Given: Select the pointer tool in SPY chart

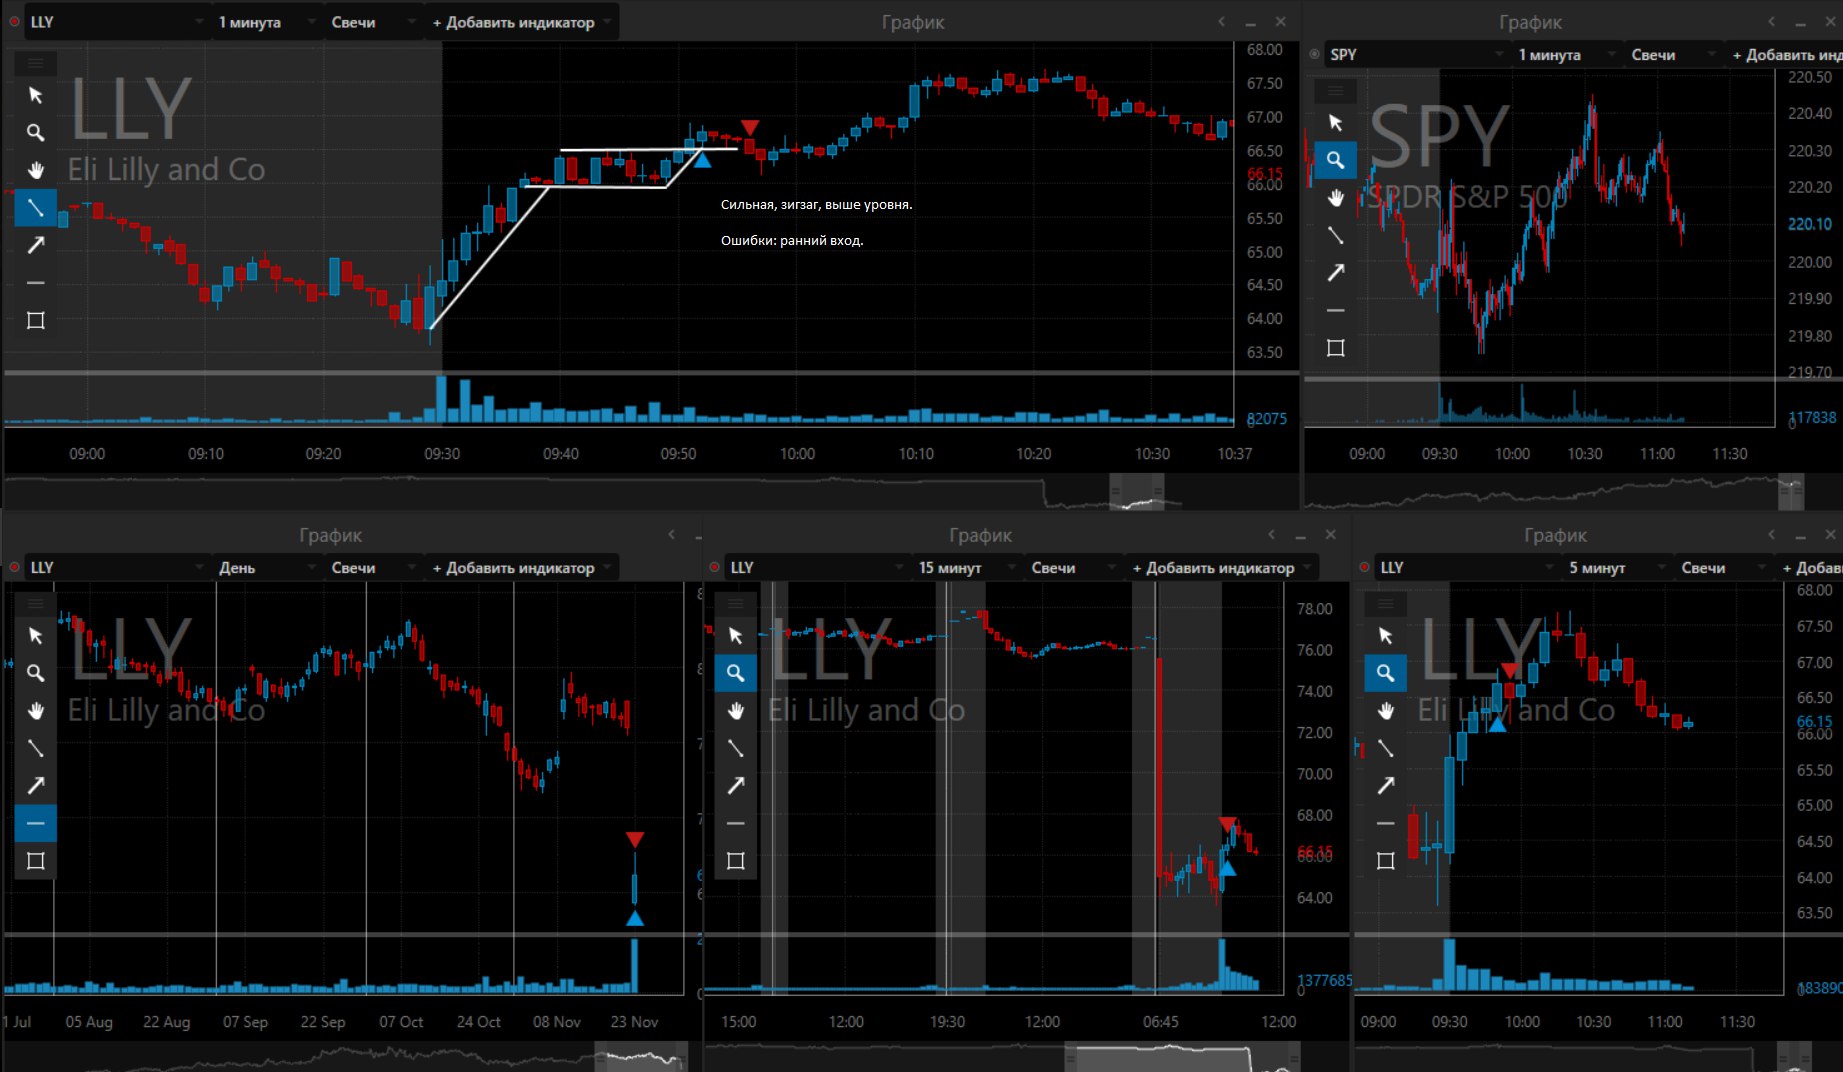Looking at the screenshot, I should [x=1335, y=122].
